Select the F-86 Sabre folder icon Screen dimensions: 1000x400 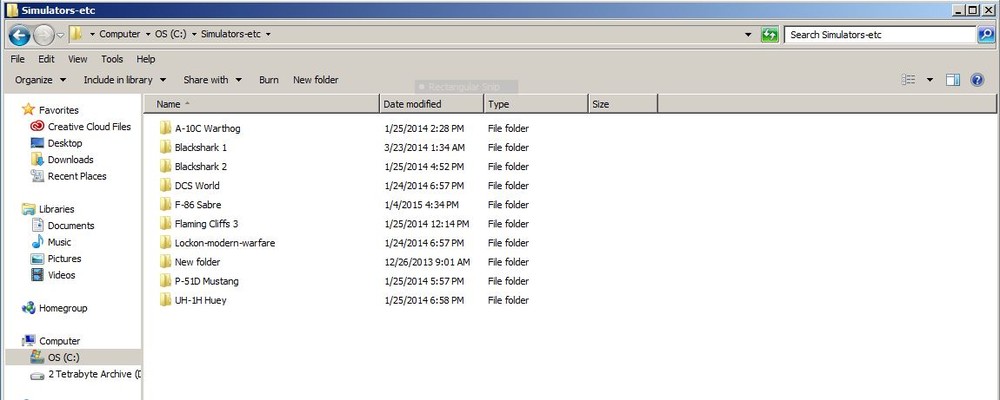click(166, 204)
